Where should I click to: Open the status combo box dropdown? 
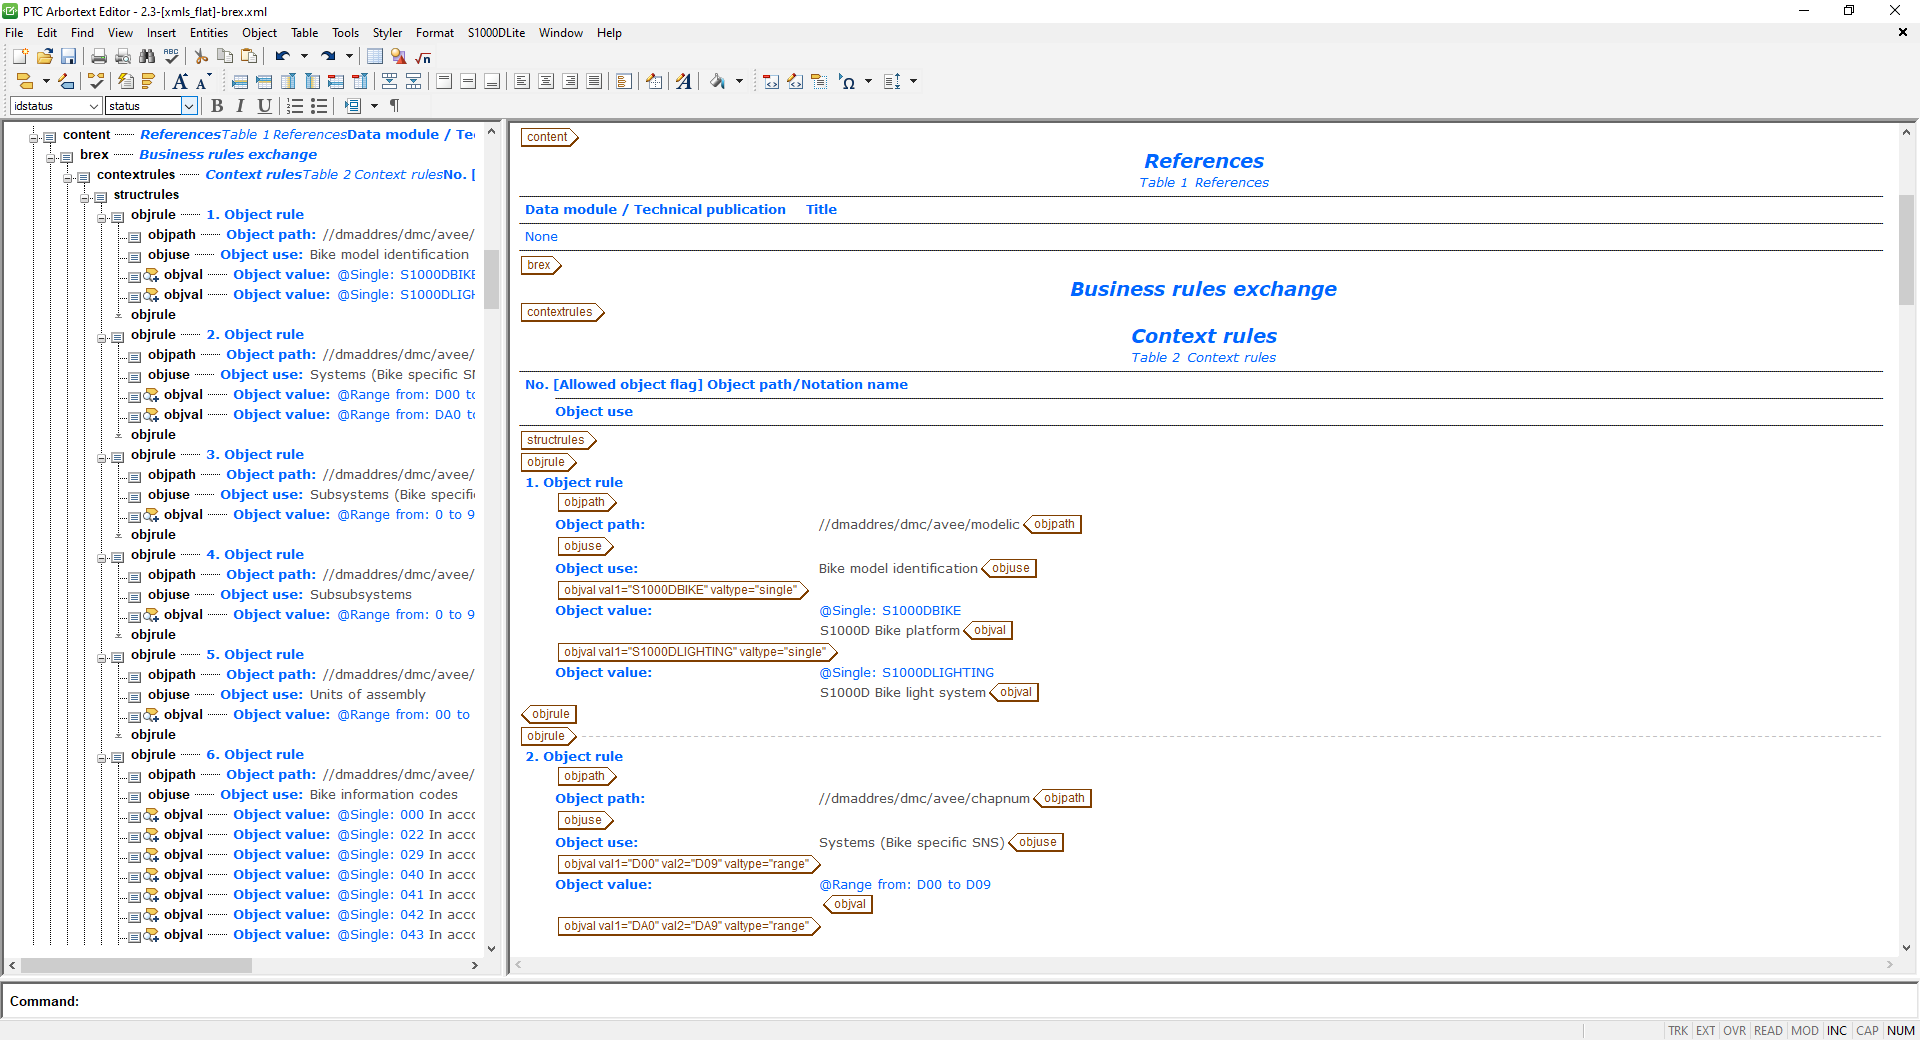point(189,106)
